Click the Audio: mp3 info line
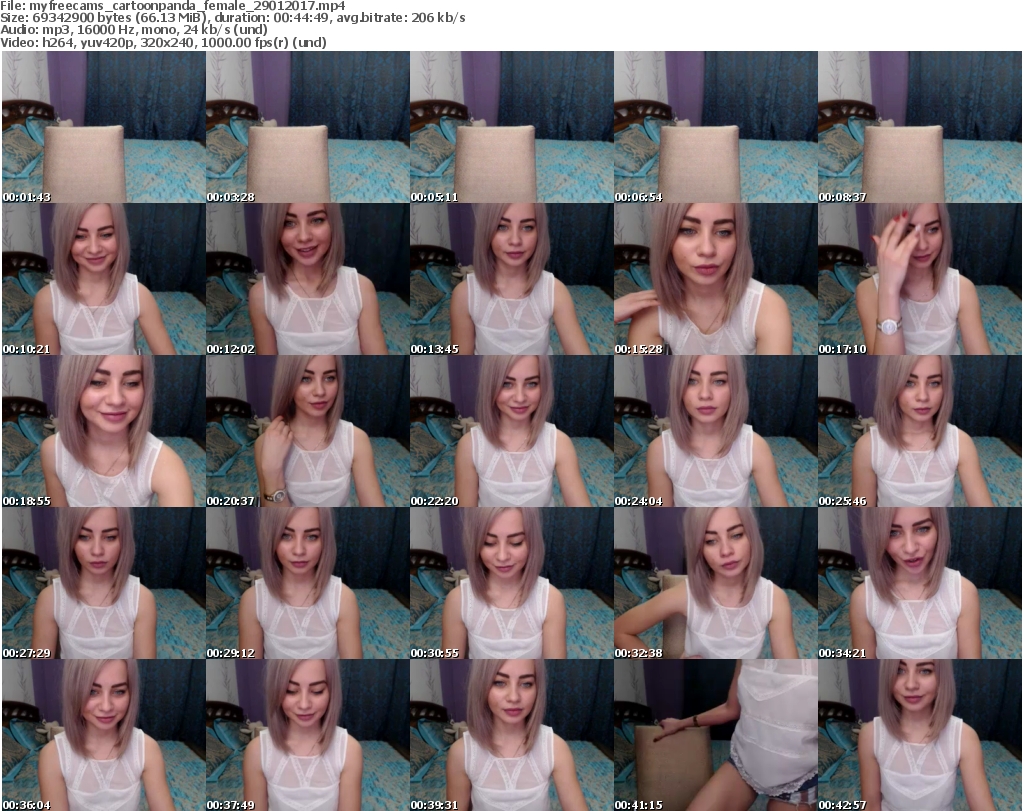The width and height of the screenshot is (1024, 811). [134, 30]
